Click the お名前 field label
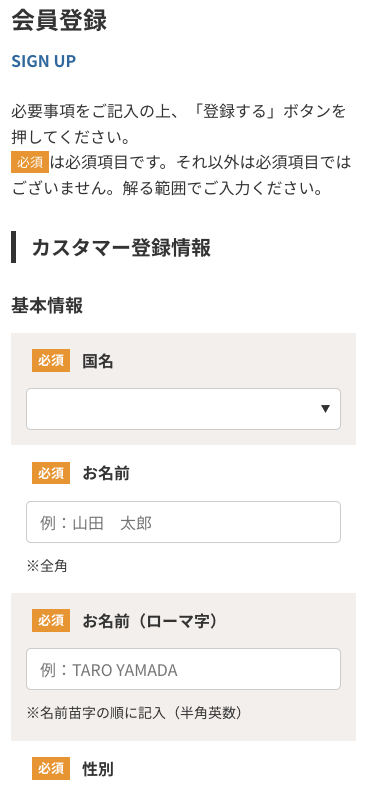 (106, 473)
